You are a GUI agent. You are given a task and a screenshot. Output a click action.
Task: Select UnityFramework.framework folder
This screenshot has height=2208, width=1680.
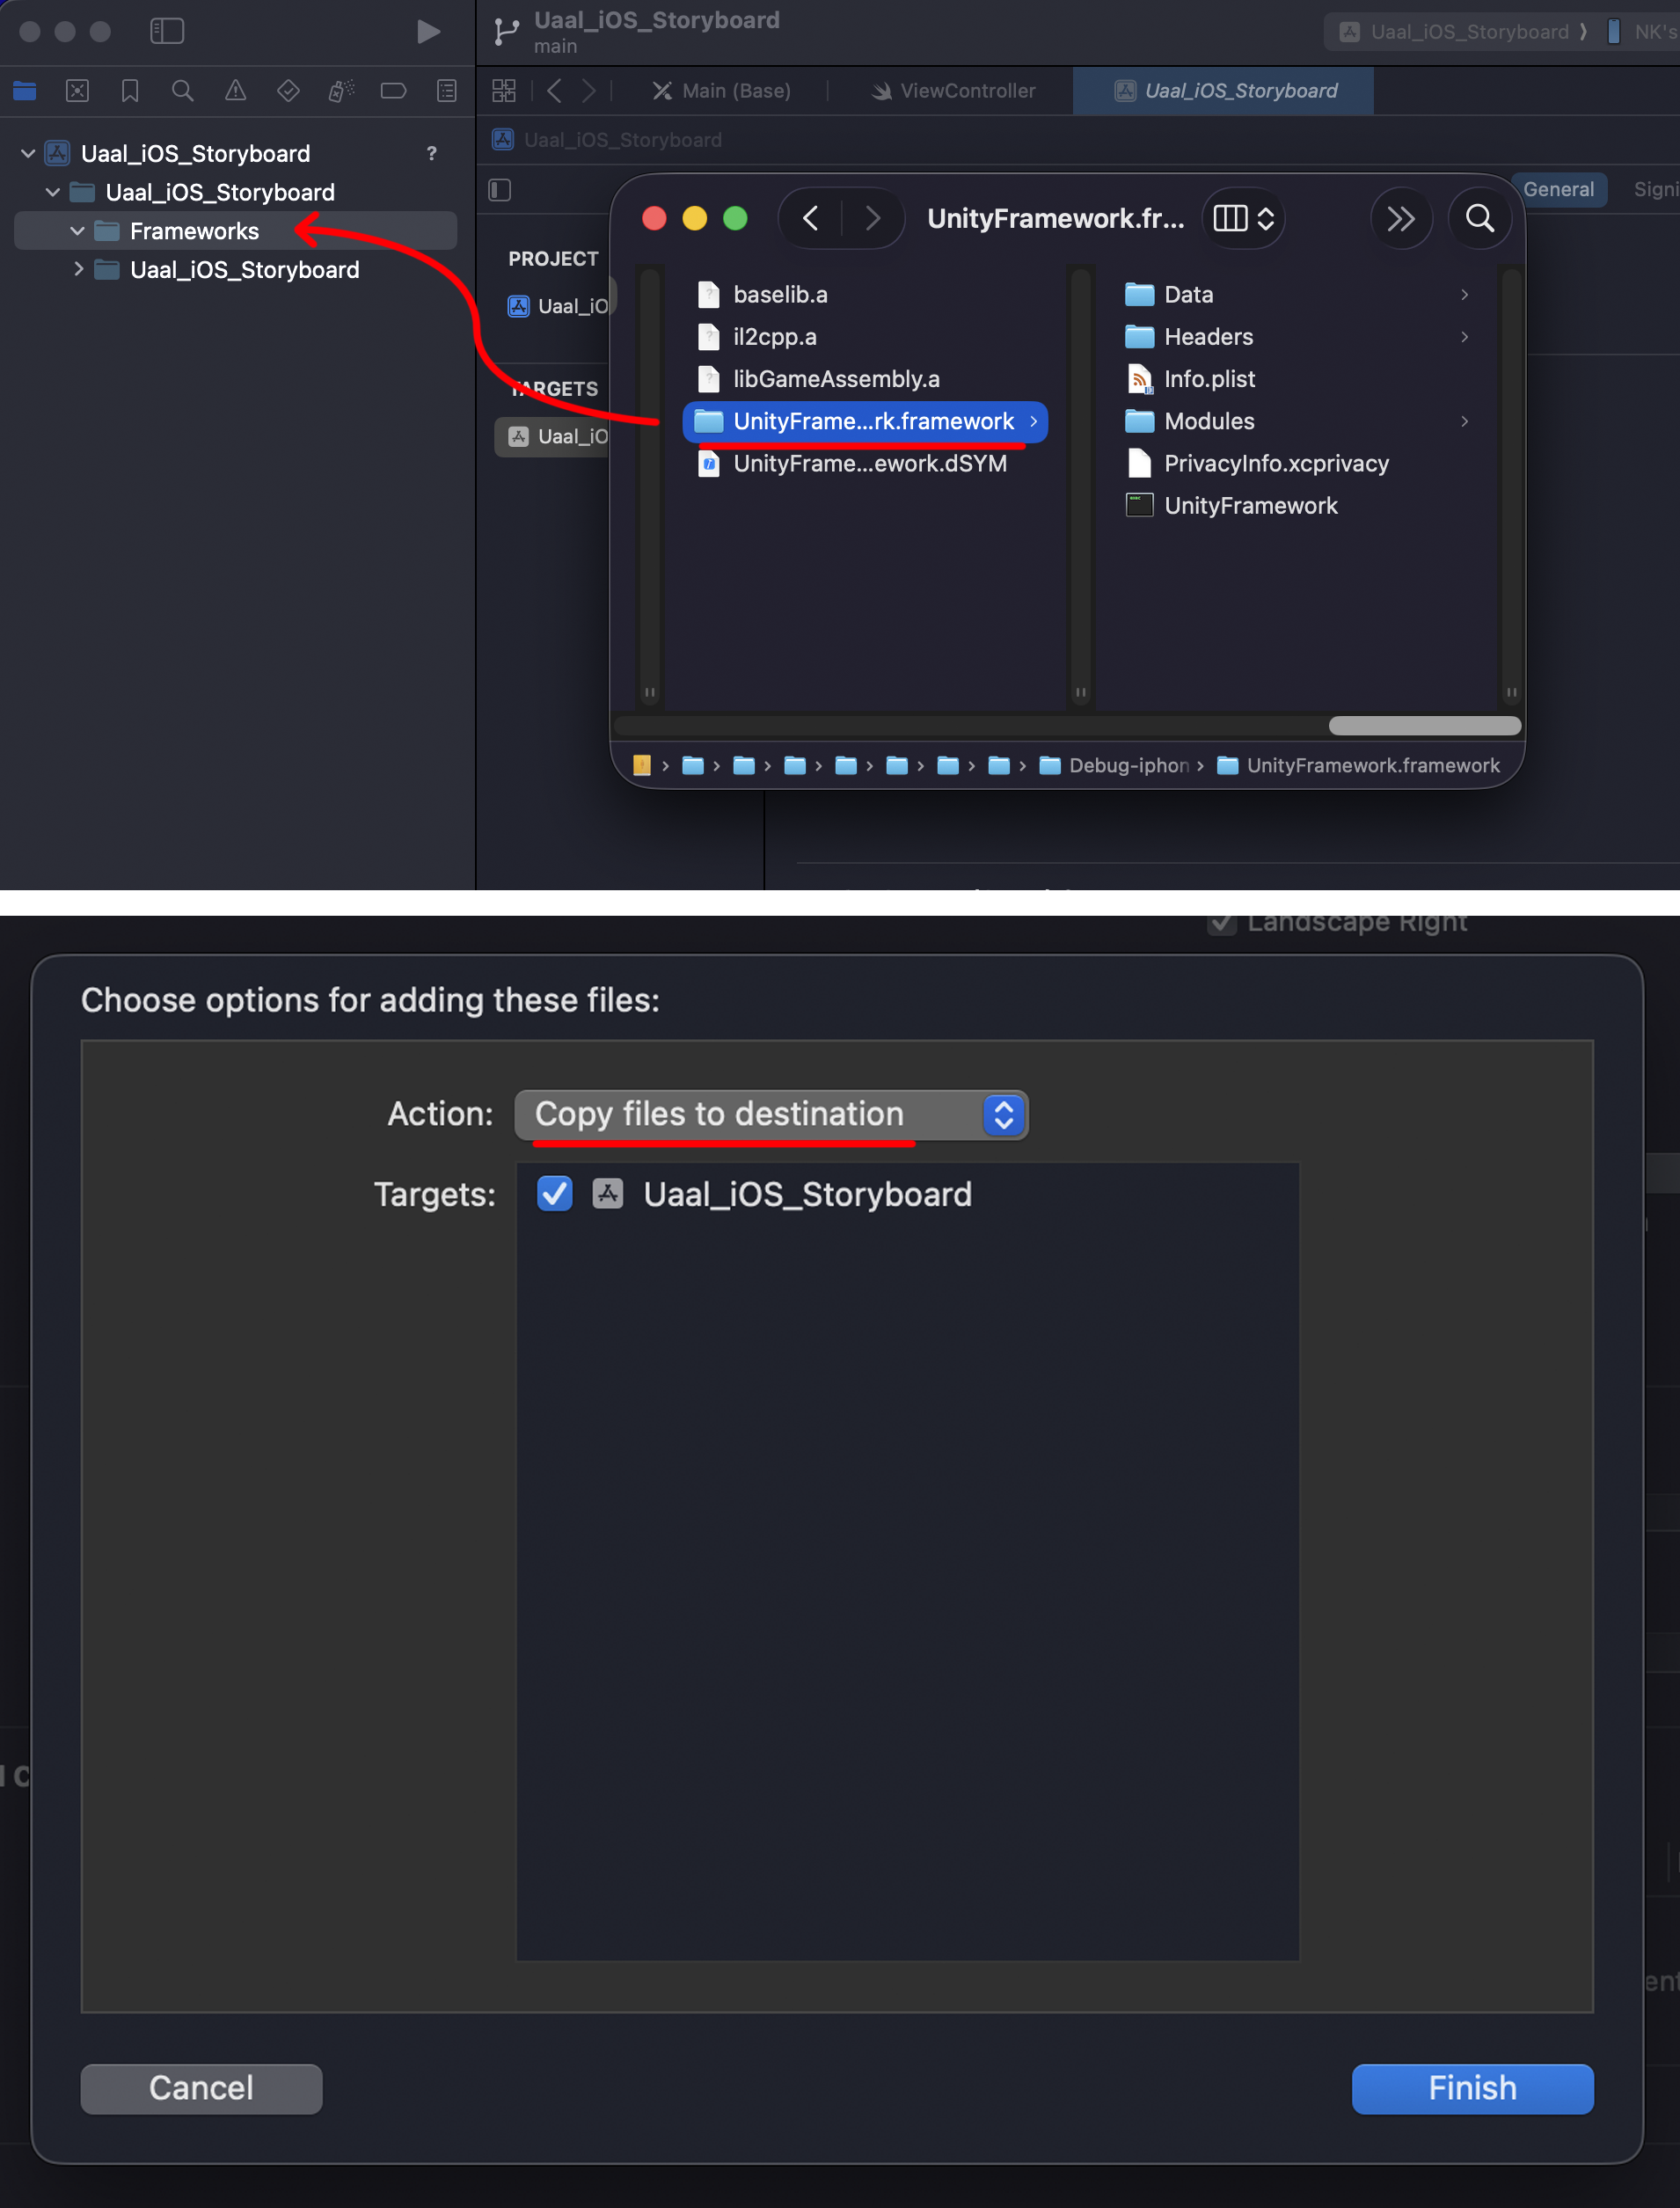[865, 421]
